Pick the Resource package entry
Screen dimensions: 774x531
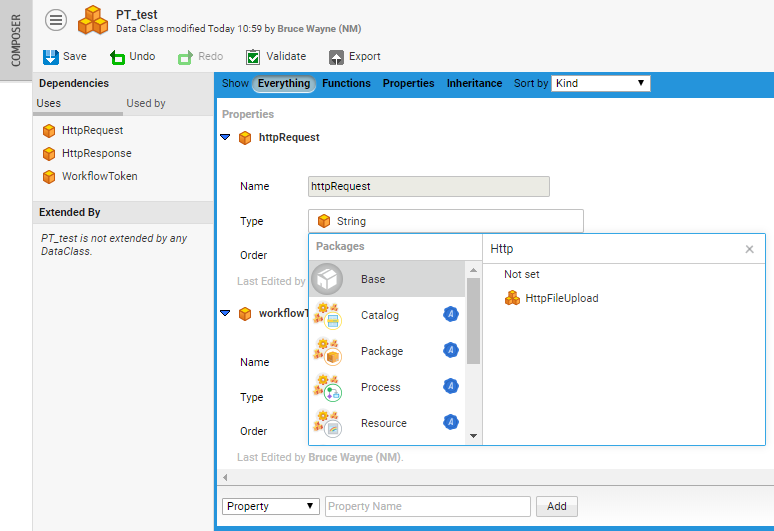coord(383,423)
